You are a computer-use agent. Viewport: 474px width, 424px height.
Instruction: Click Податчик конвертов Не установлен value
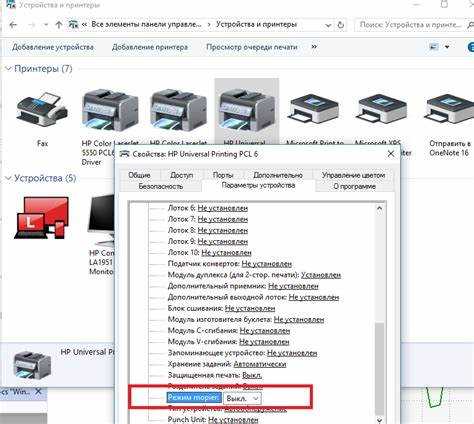coord(267,264)
